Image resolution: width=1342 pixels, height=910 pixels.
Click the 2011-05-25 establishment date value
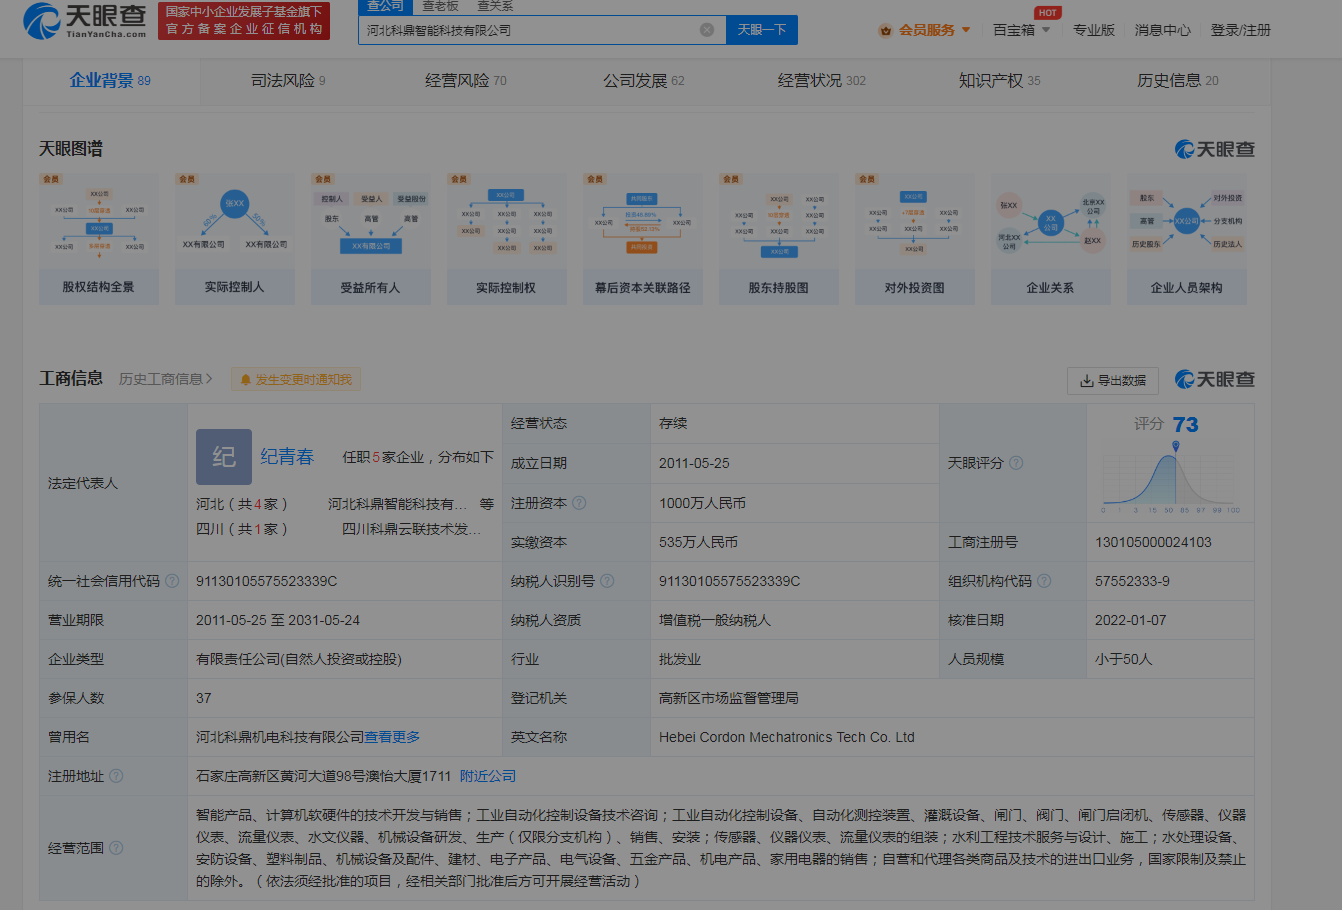[694, 463]
